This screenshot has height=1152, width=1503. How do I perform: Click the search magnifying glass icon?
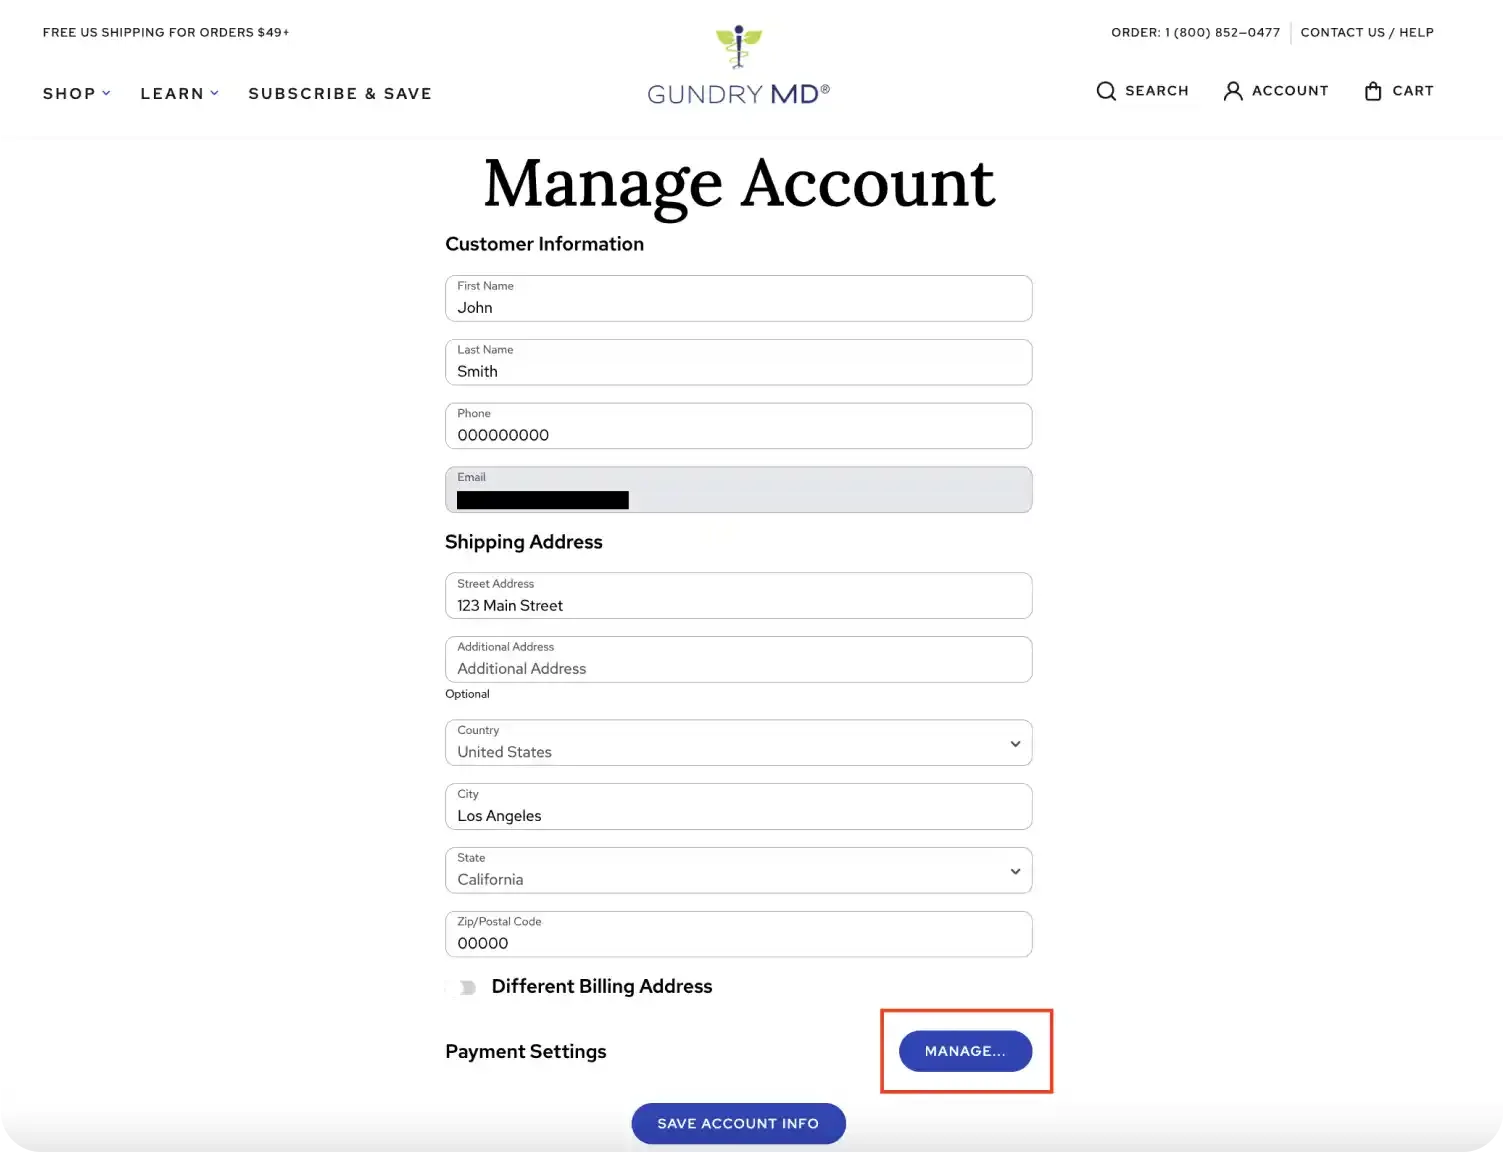tap(1106, 91)
